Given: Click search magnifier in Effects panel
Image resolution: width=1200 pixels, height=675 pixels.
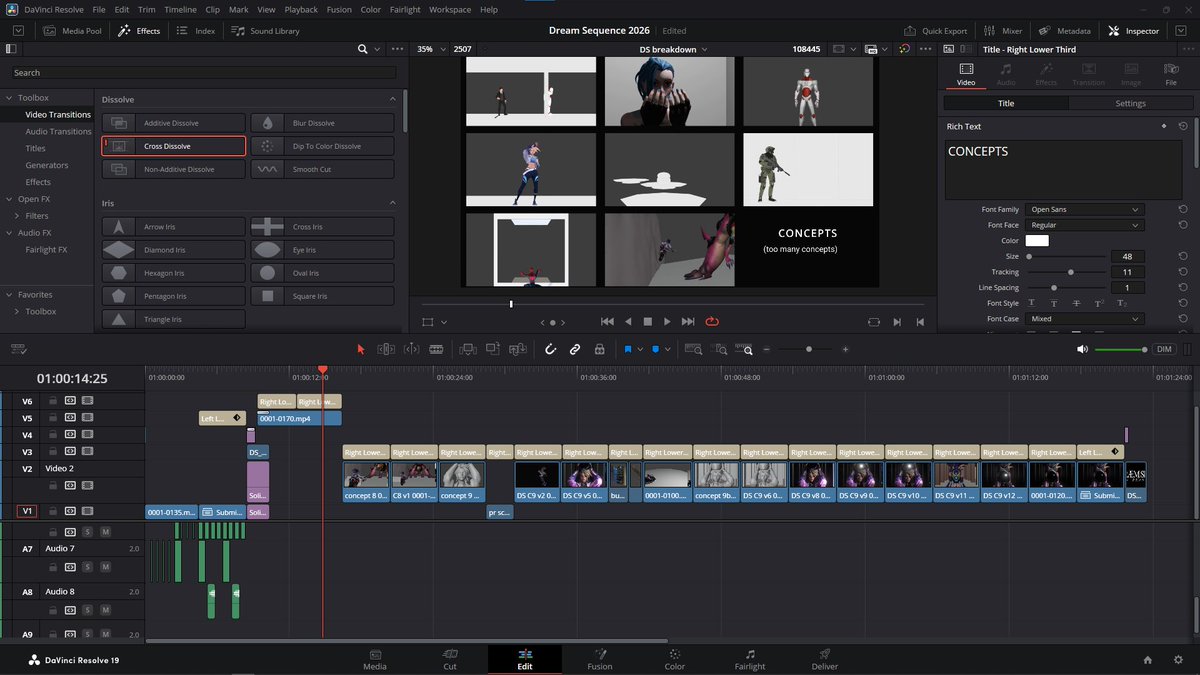Looking at the screenshot, I should [362, 49].
